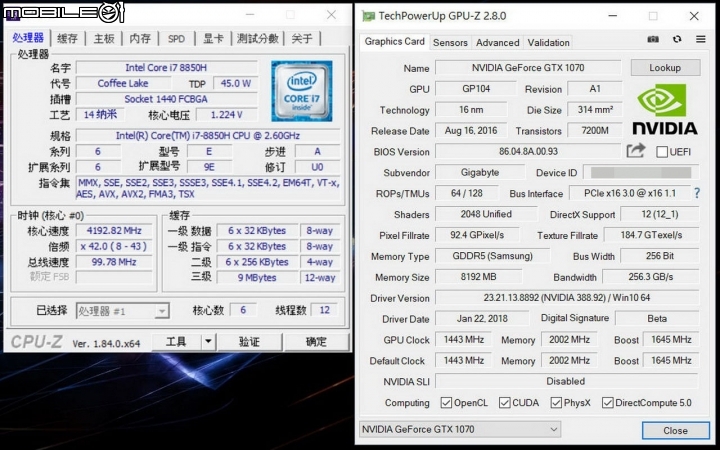
Task: Select the Graphics Card tab in GPU-Z
Action: pos(394,41)
